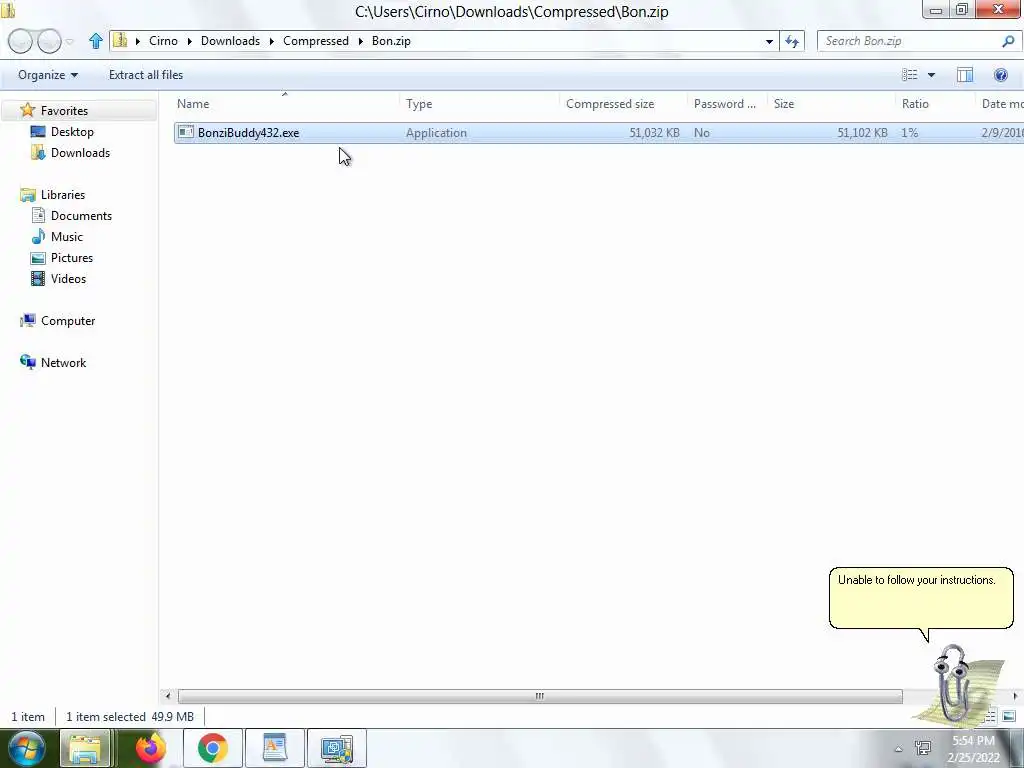
Task: Open Windows Help icon
Action: pyautogui.click(x=1000, y=75)
